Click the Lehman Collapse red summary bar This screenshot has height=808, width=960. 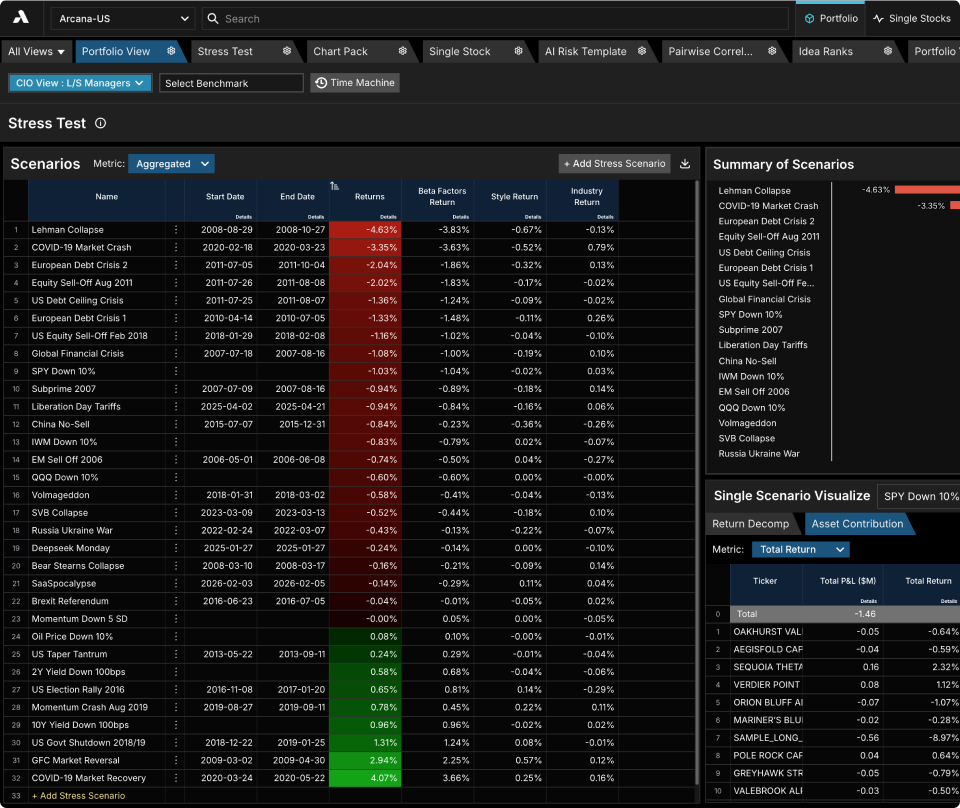927,190
